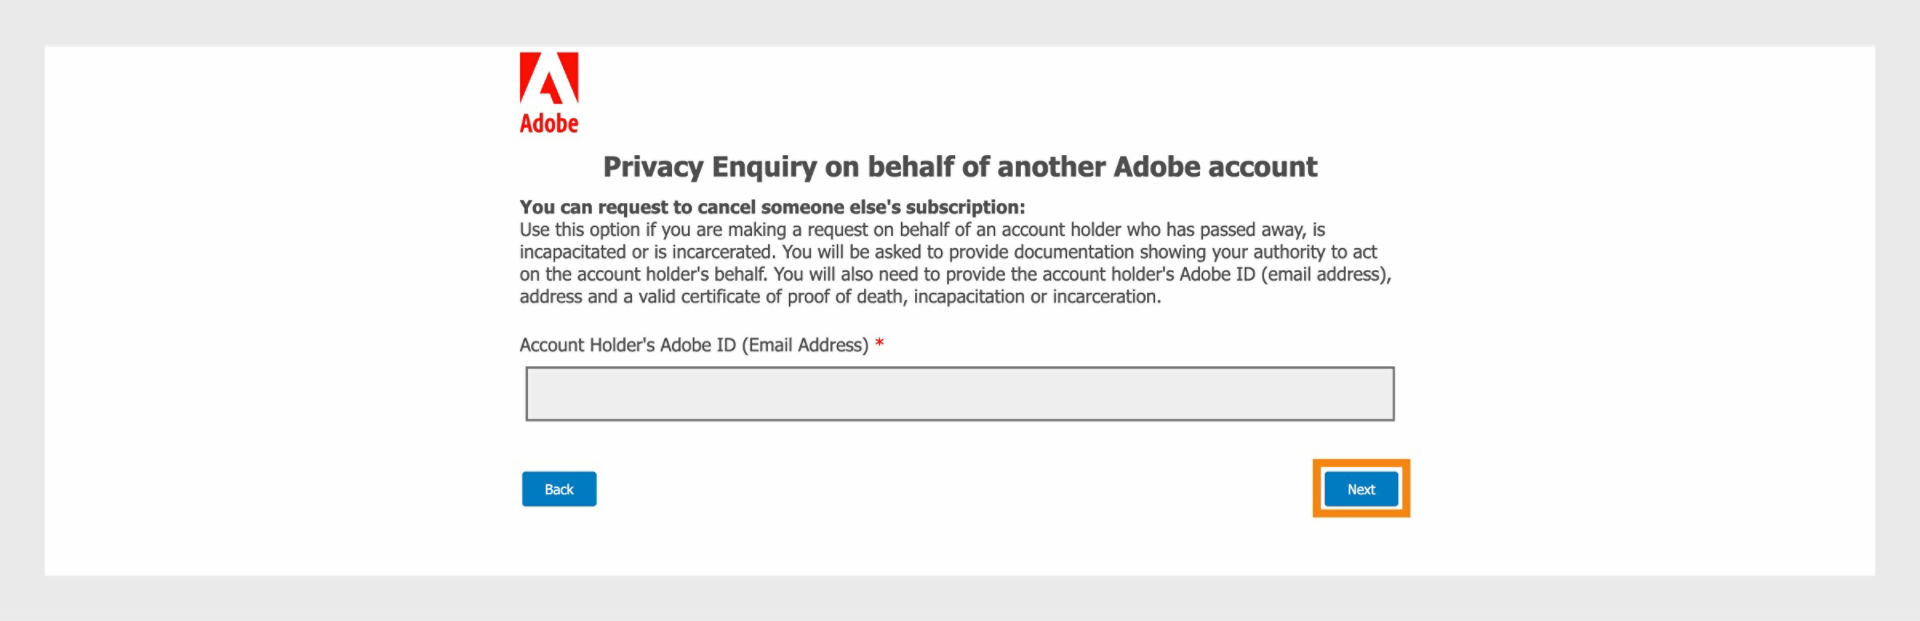Click the Adobe wordmark under the logo
Screen dimensions: 1920x621
[548, 124]
